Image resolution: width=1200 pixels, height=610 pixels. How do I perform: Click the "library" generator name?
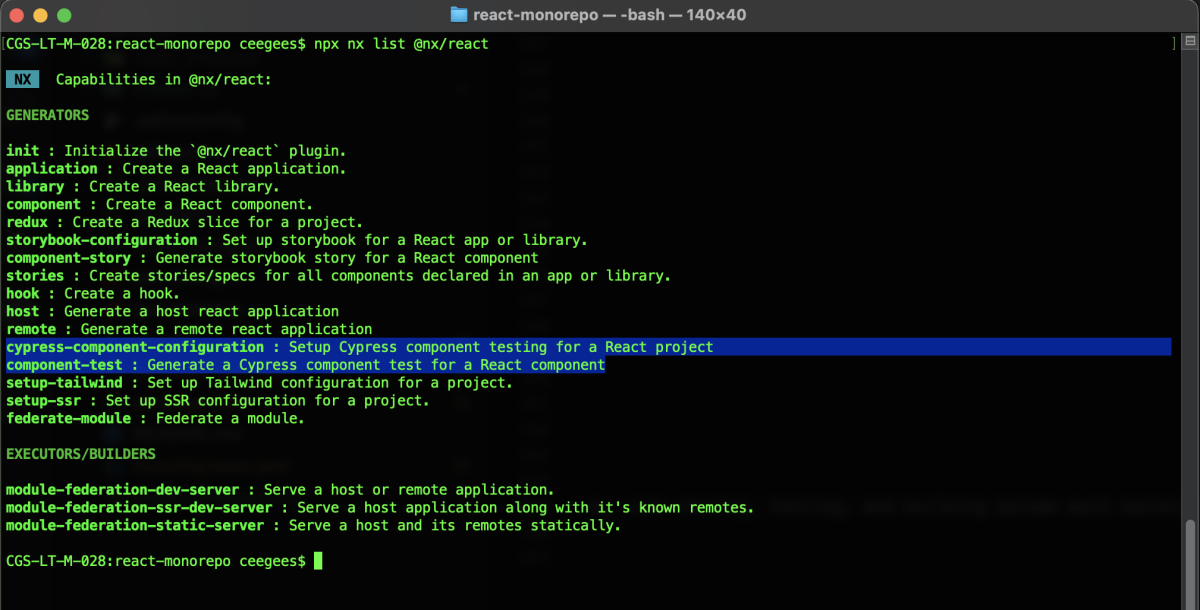[35, 186]
